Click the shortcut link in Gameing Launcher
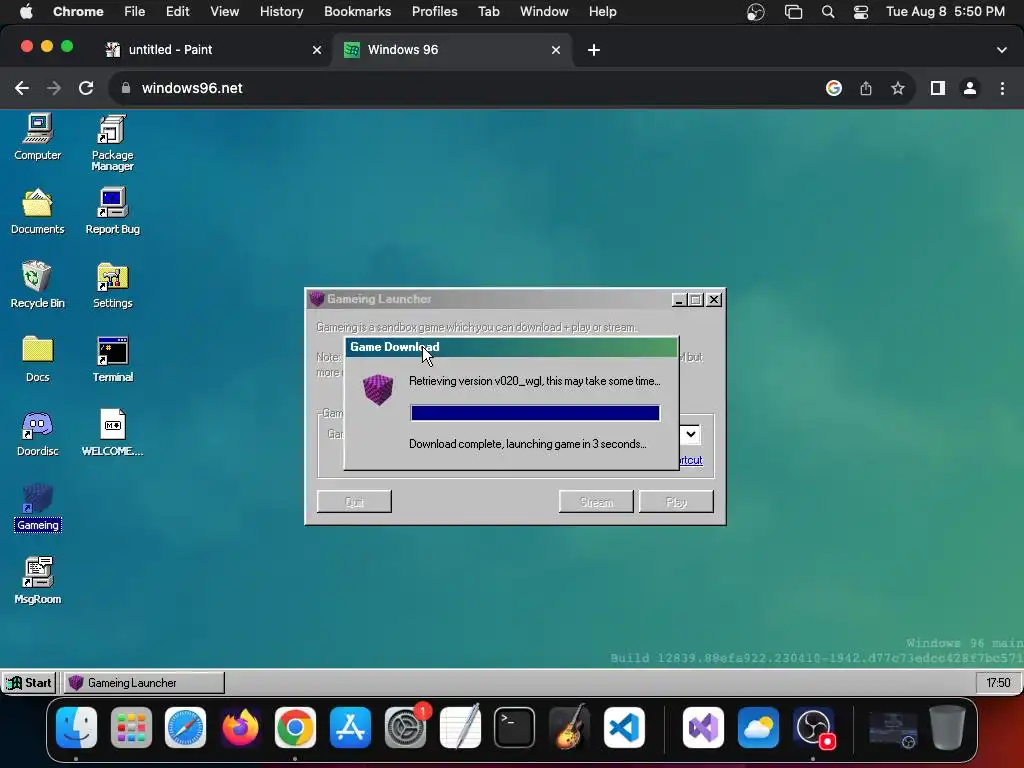1024x768 pixels. [690, 460]
